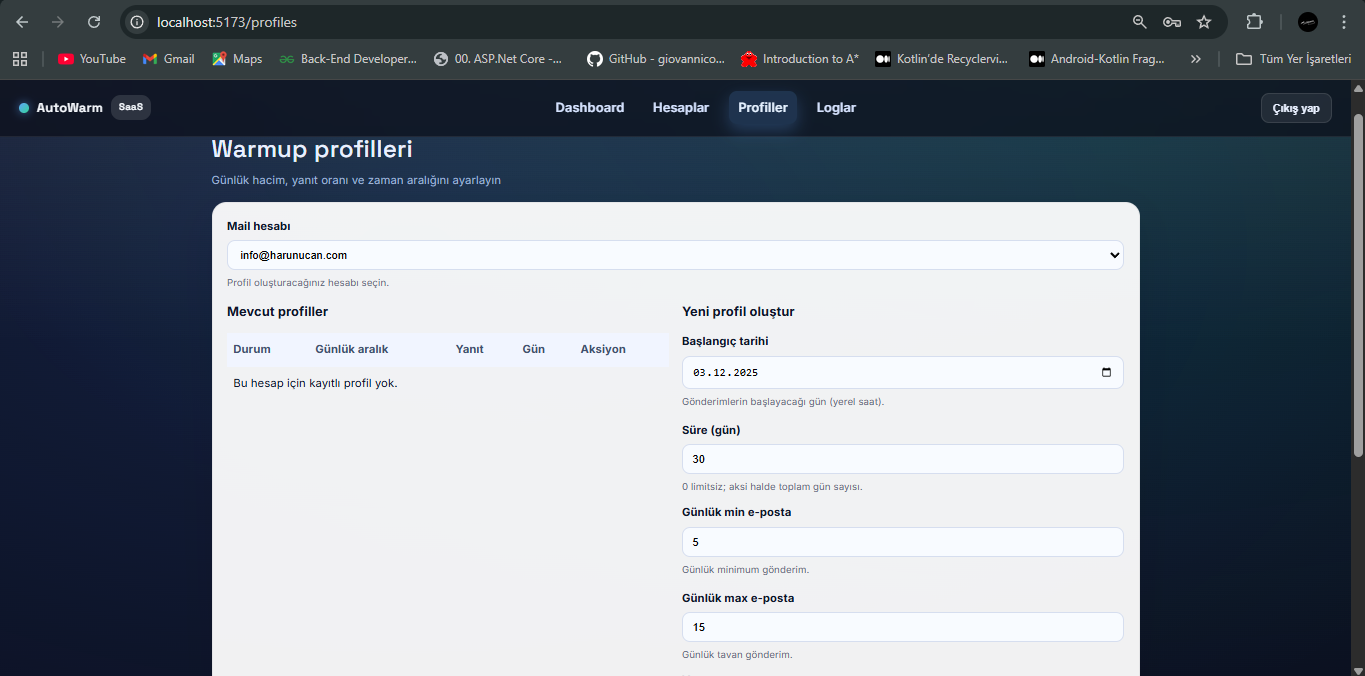
Task: Open the Loglar tab
Action: (x=836, y=108)
